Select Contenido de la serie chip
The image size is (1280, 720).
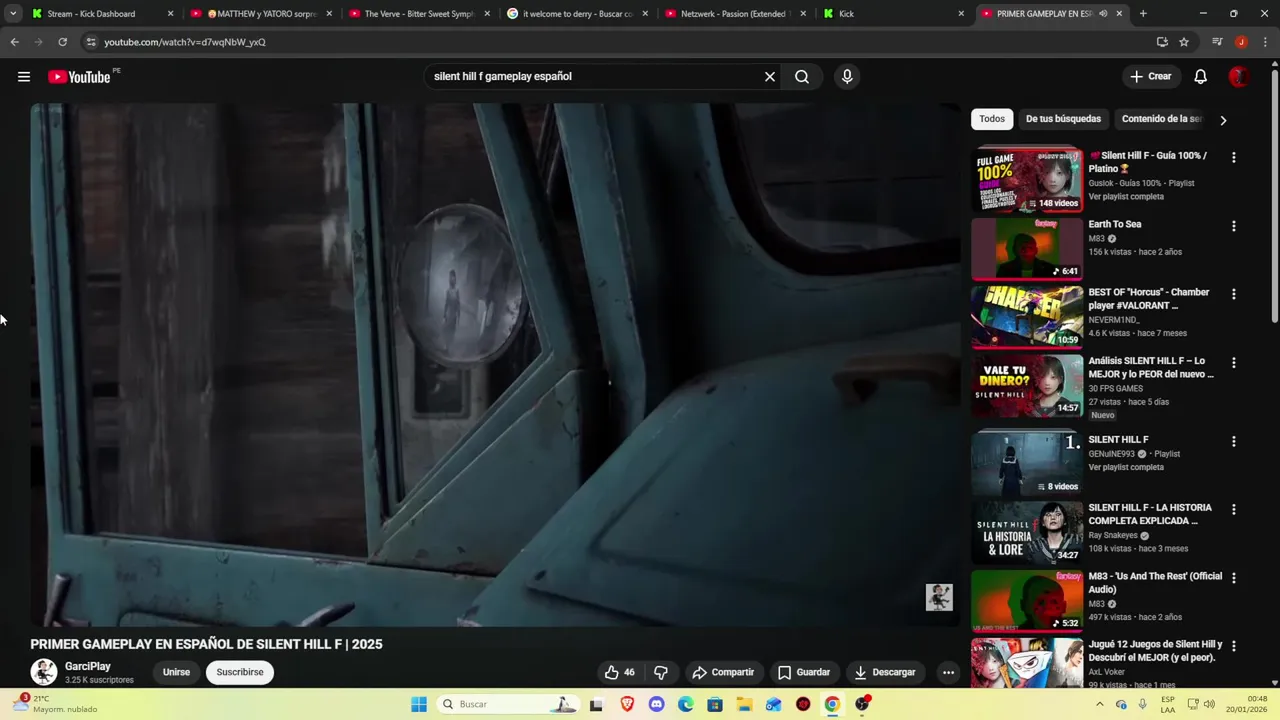pyautogui.click(x=1161, y=119)
